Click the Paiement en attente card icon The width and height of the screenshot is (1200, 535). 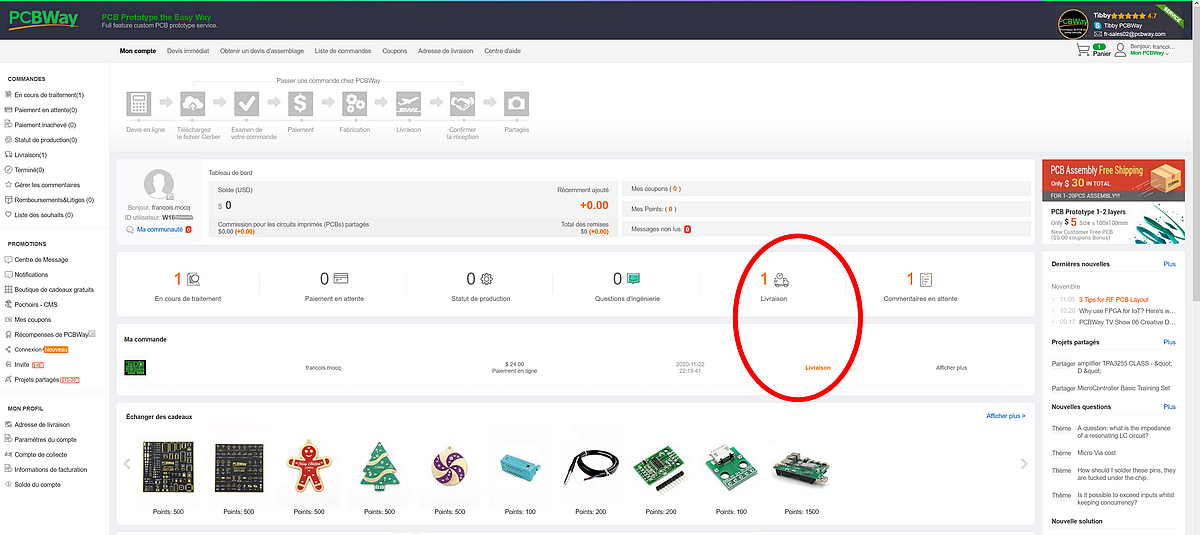point(340,279)
